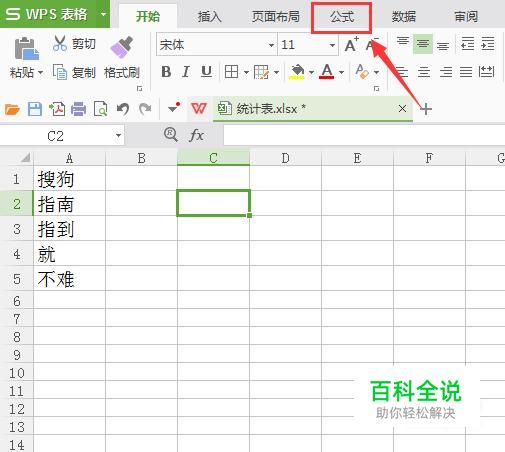
Task: Click in the formula bar input
Action: [364, 135]
